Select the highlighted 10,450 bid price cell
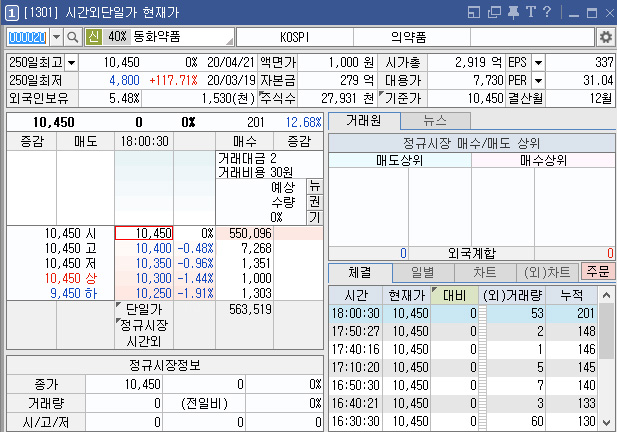617x432 pixels. (144, 233)
